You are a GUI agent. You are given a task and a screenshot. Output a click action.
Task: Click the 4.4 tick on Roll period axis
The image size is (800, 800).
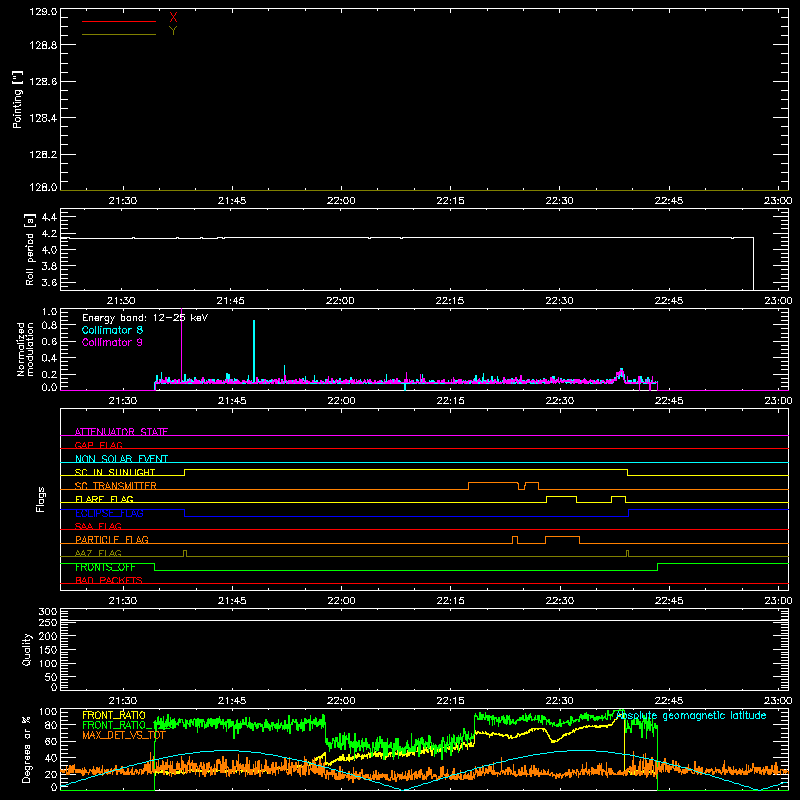pos(49,217)
